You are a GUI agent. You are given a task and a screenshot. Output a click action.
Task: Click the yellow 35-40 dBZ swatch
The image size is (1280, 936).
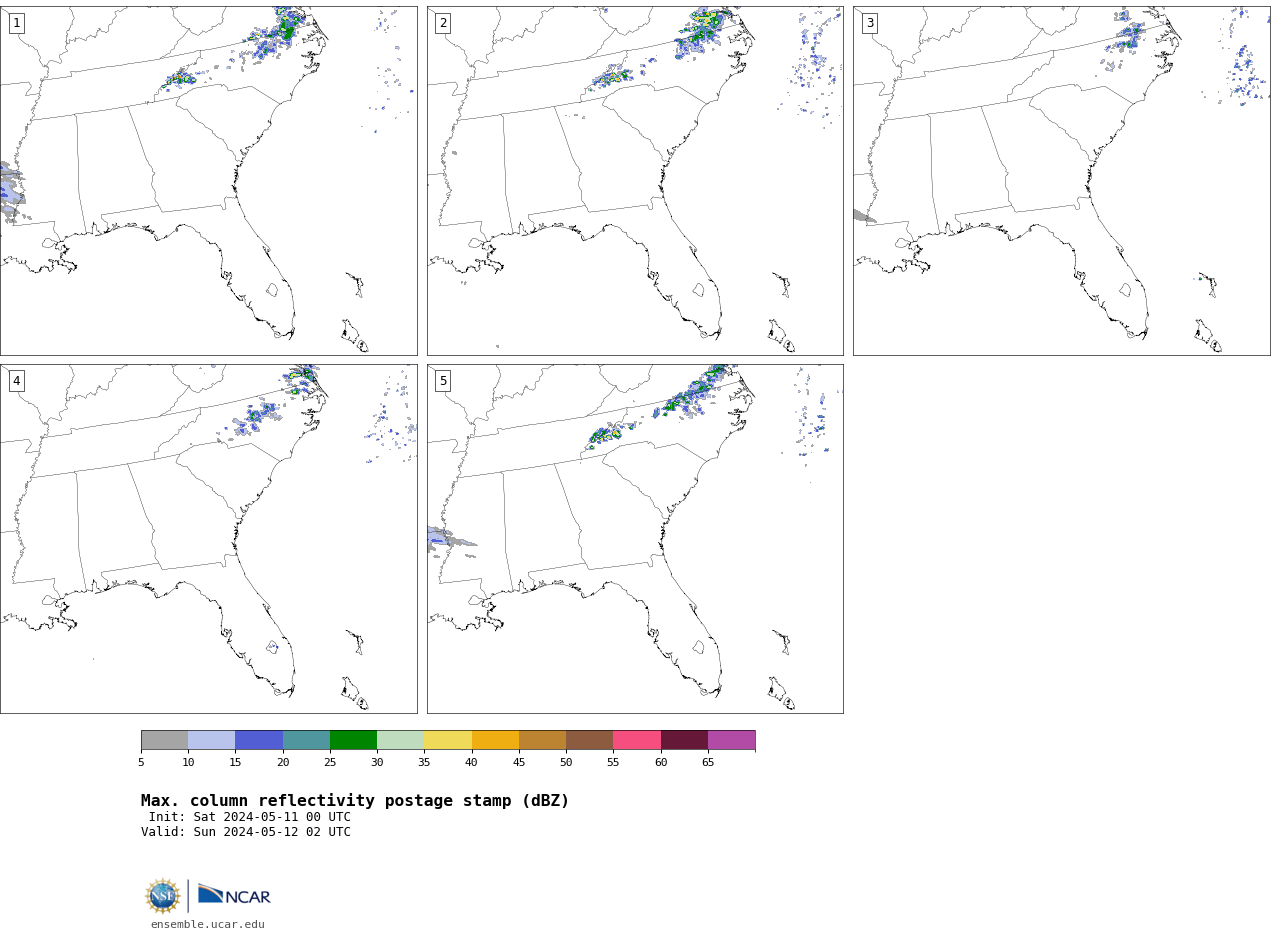pos(448,740)
